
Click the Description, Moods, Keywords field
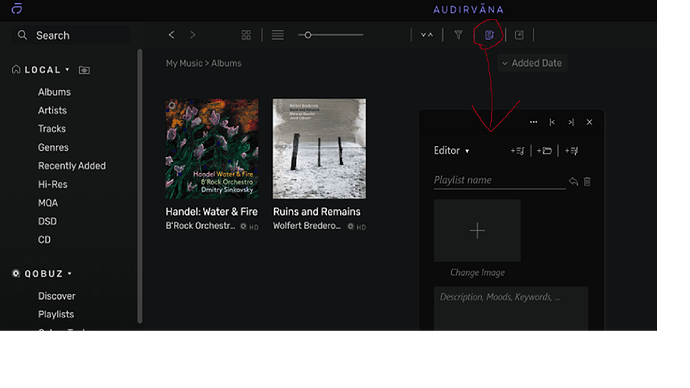coord(511,308)
